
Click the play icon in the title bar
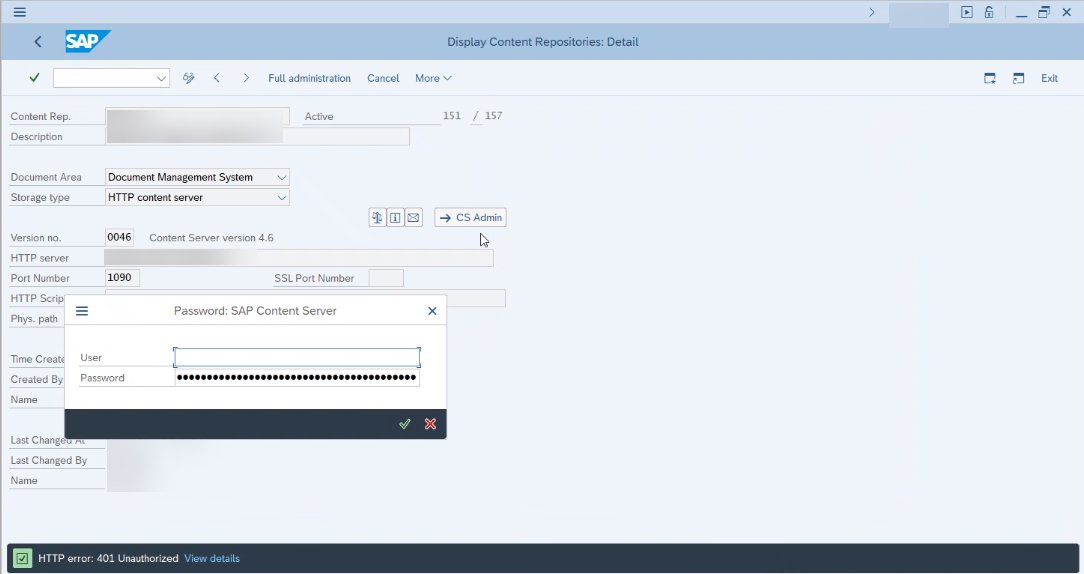coord(966,12)
